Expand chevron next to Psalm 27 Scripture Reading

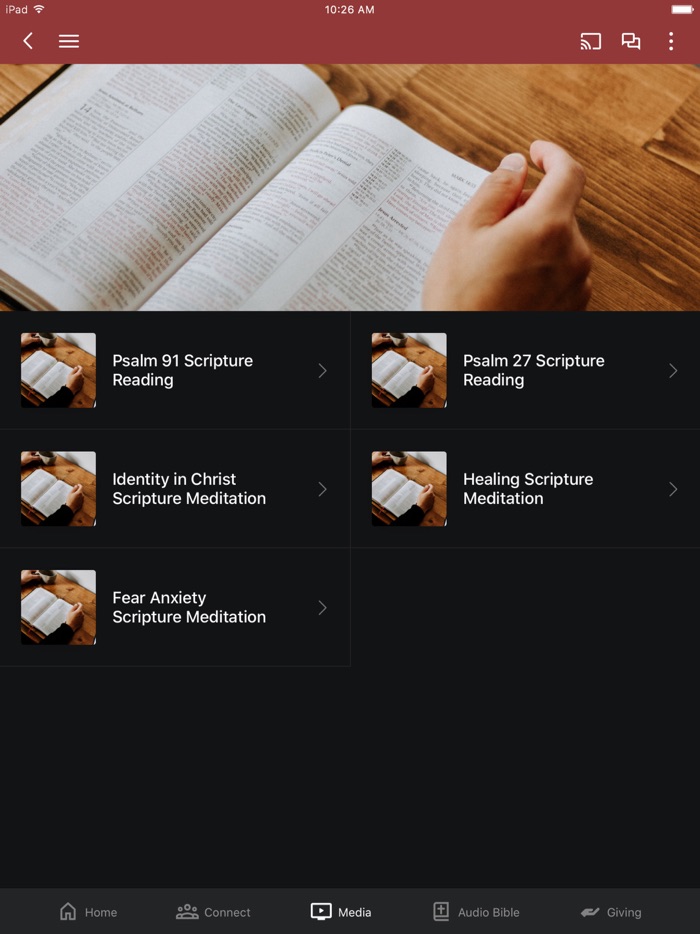pyautogui.click(x=673, y=371)
